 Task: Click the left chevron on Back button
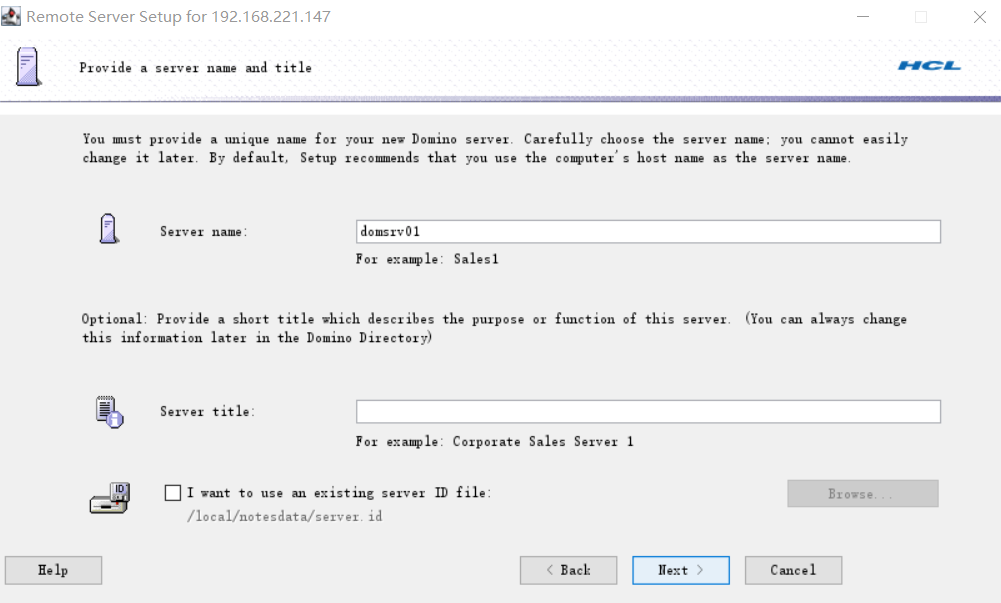[550, 570]
